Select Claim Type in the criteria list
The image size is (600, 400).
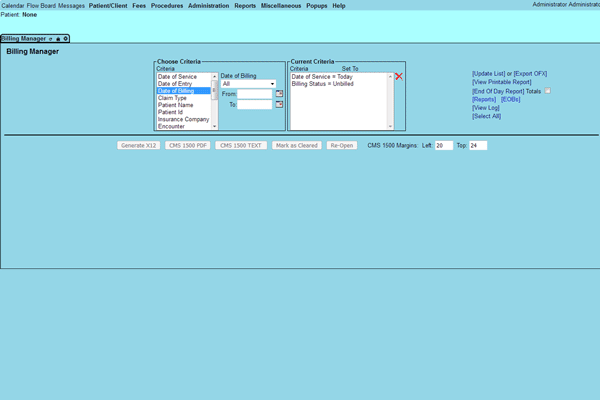click(172, 98)
